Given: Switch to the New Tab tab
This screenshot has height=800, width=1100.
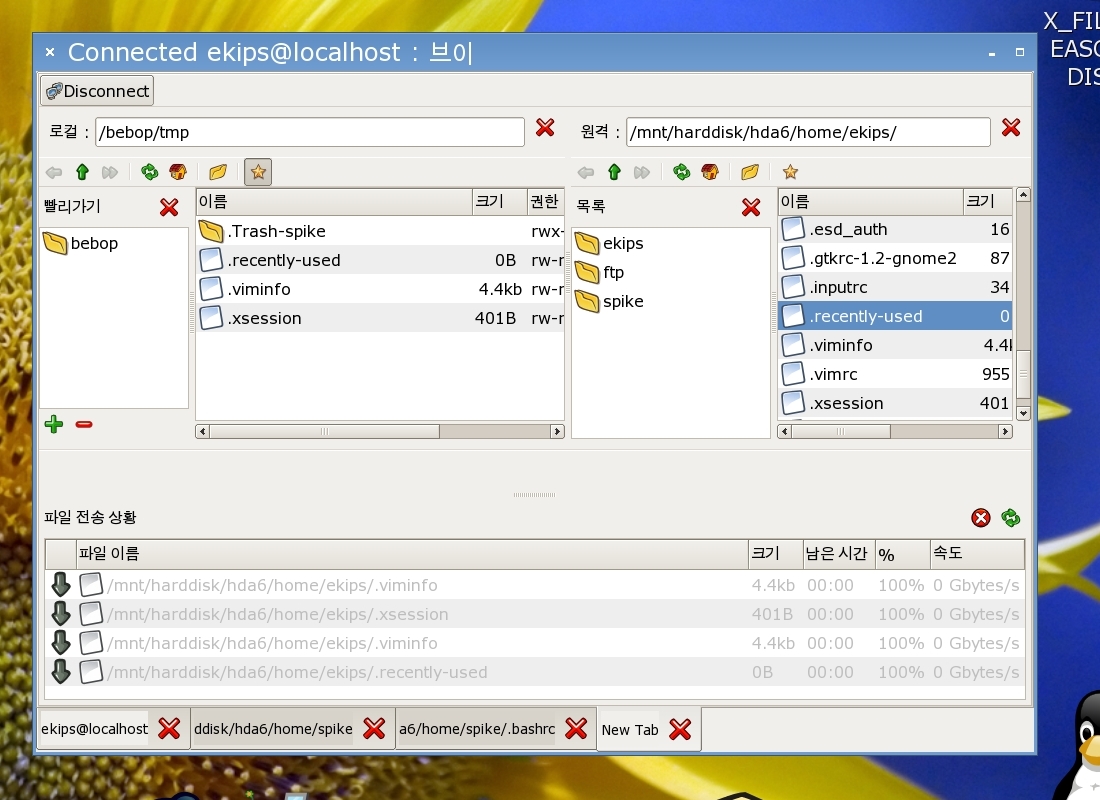Looking at the screenshot, I should click(x=629, y=730).
